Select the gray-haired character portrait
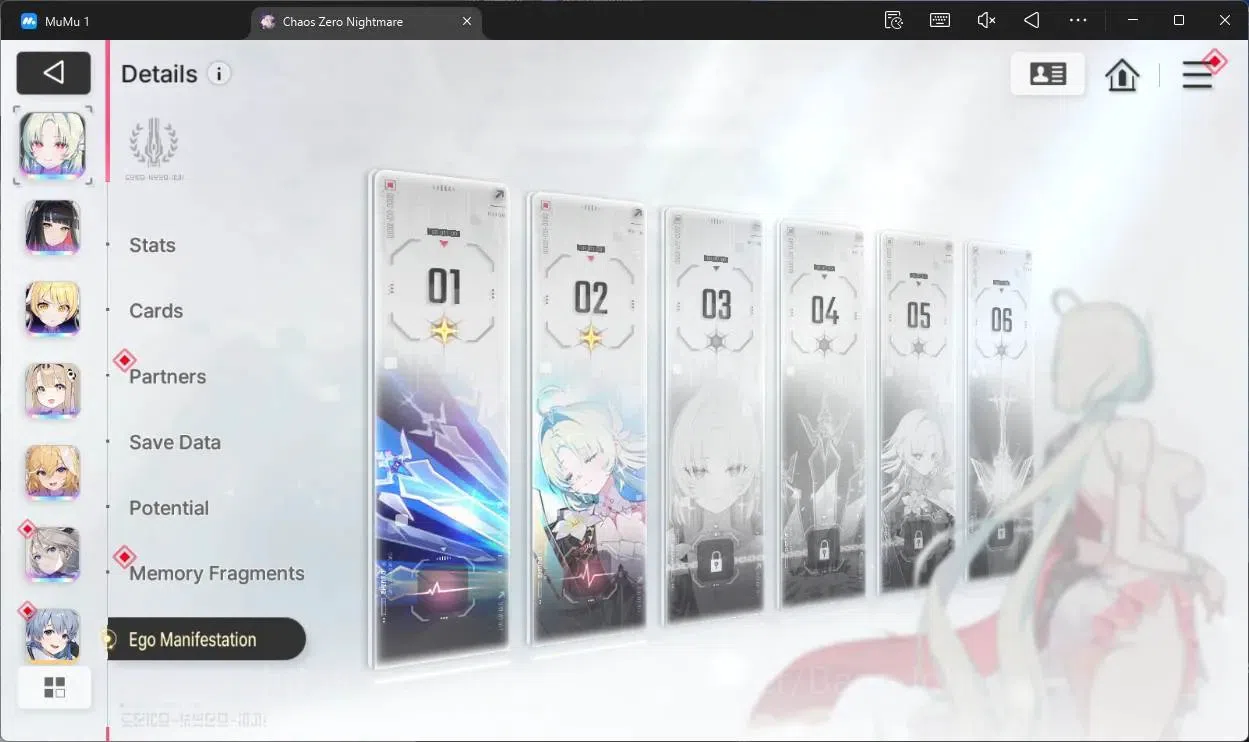This screenshot has width=1249, height=742. 53,554
